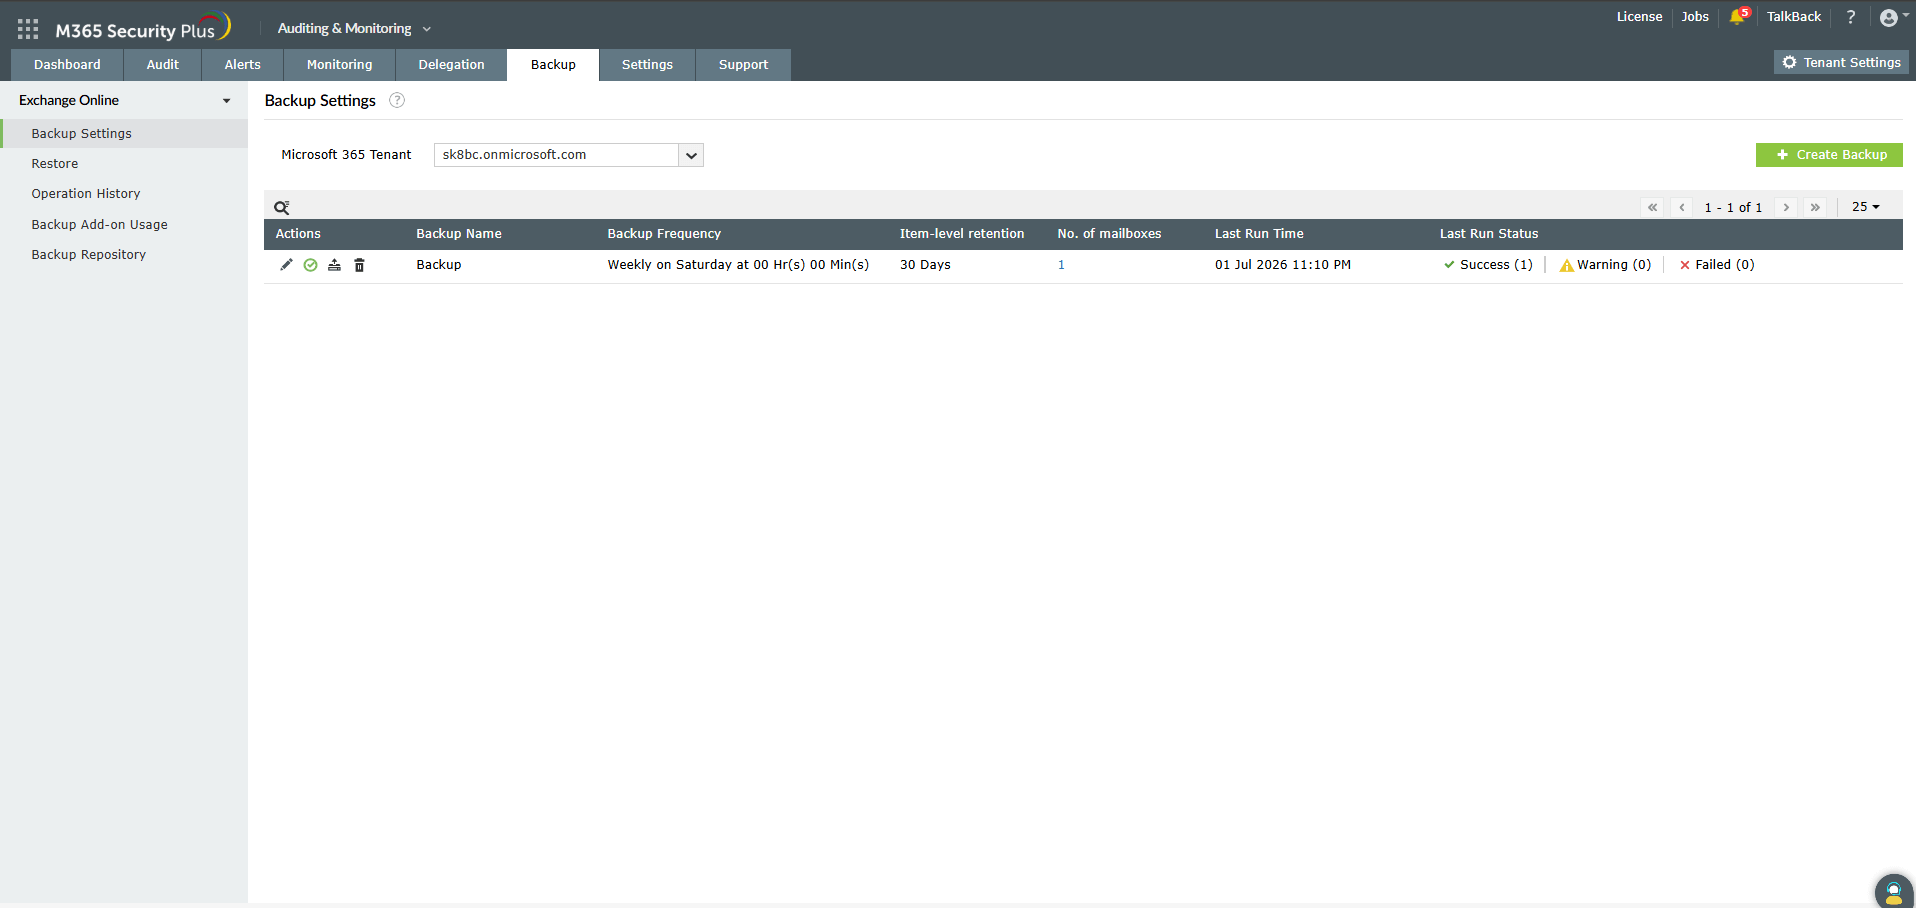Go to the next page of results
1916x908 pixels.
(1786, 207)
